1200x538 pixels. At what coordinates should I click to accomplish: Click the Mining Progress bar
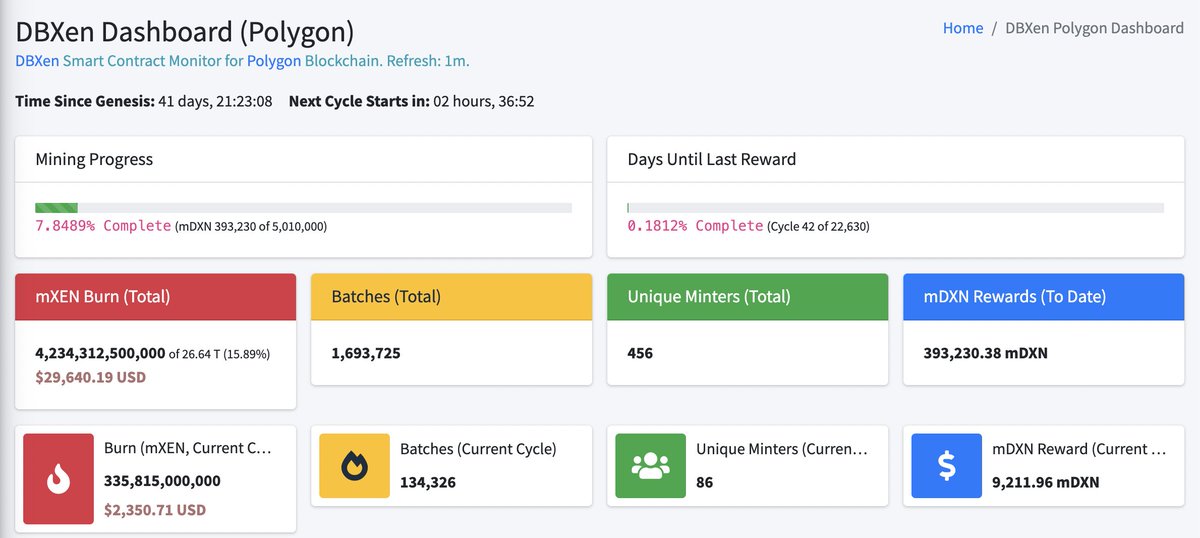tap(303, 208)
